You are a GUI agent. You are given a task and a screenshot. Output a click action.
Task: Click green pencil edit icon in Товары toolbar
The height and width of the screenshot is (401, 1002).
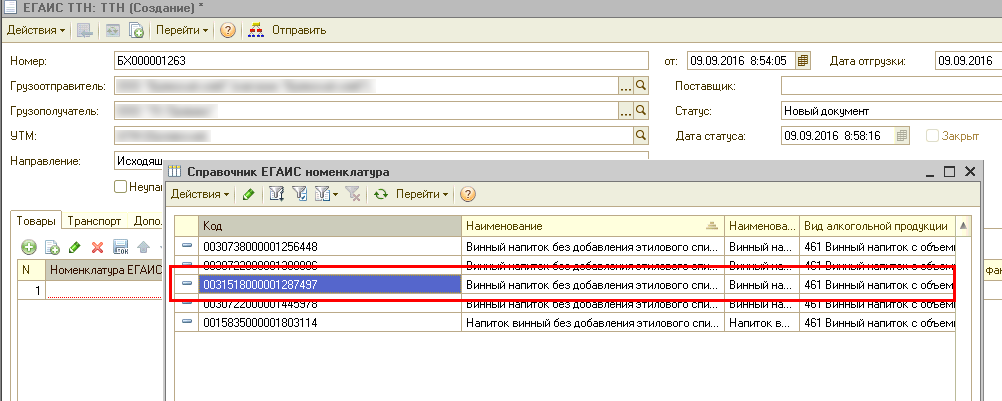tap(75, 247)
